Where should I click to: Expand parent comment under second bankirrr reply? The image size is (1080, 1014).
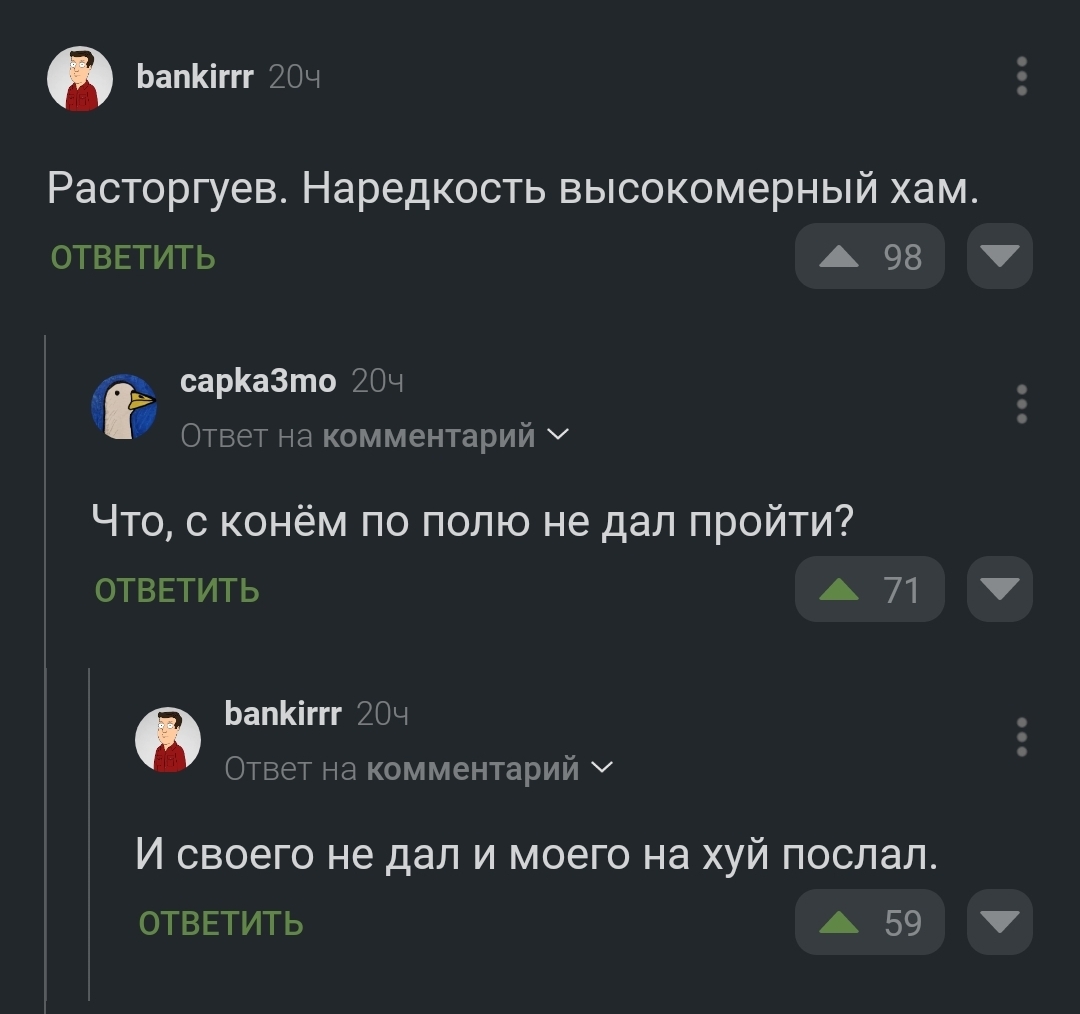point(419,768)
